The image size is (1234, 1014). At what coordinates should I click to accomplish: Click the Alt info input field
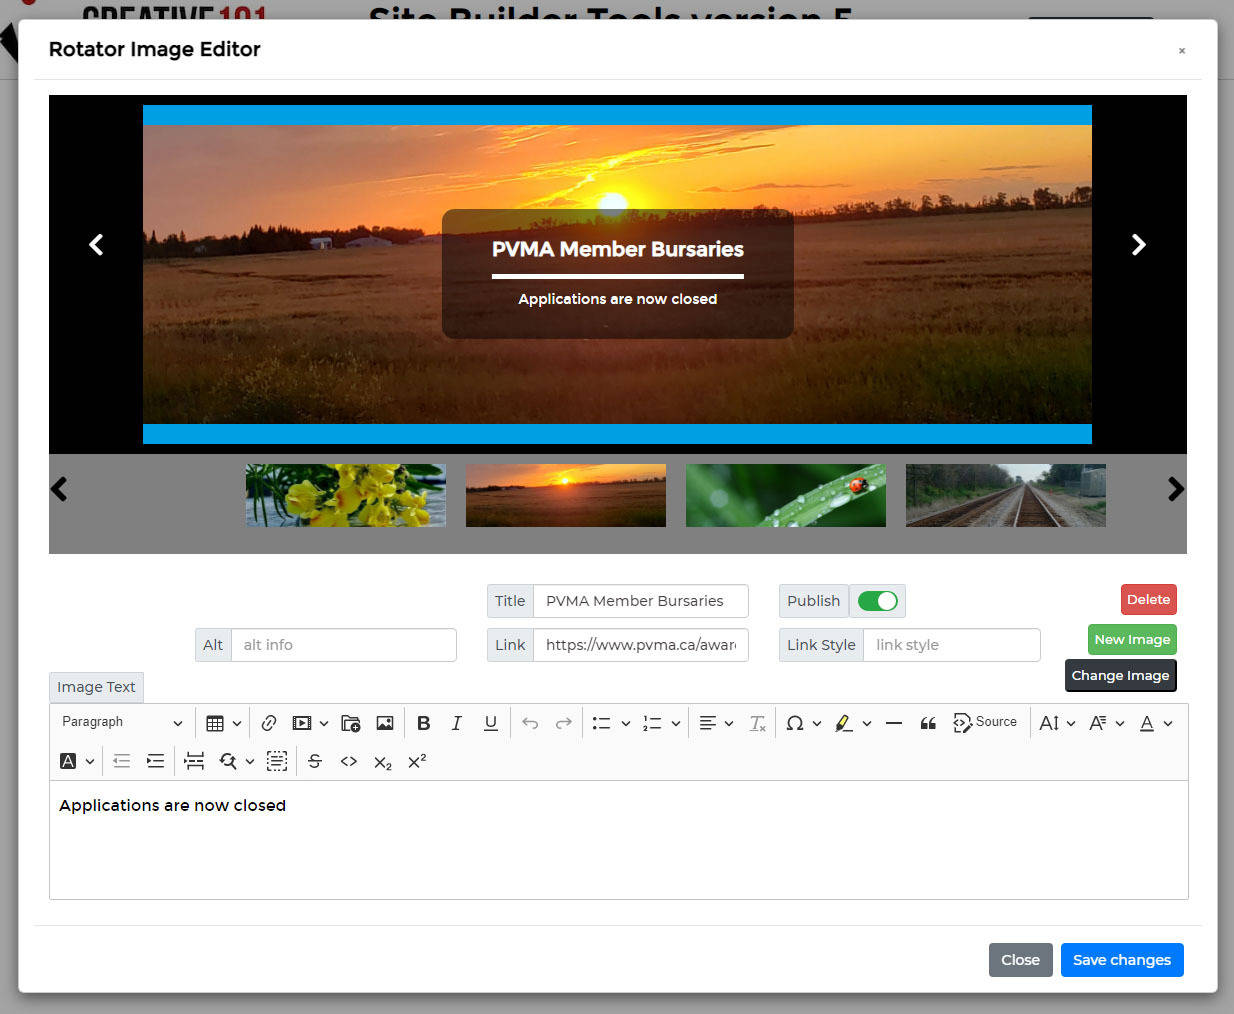pyautogui.click(x=344, y=645)
